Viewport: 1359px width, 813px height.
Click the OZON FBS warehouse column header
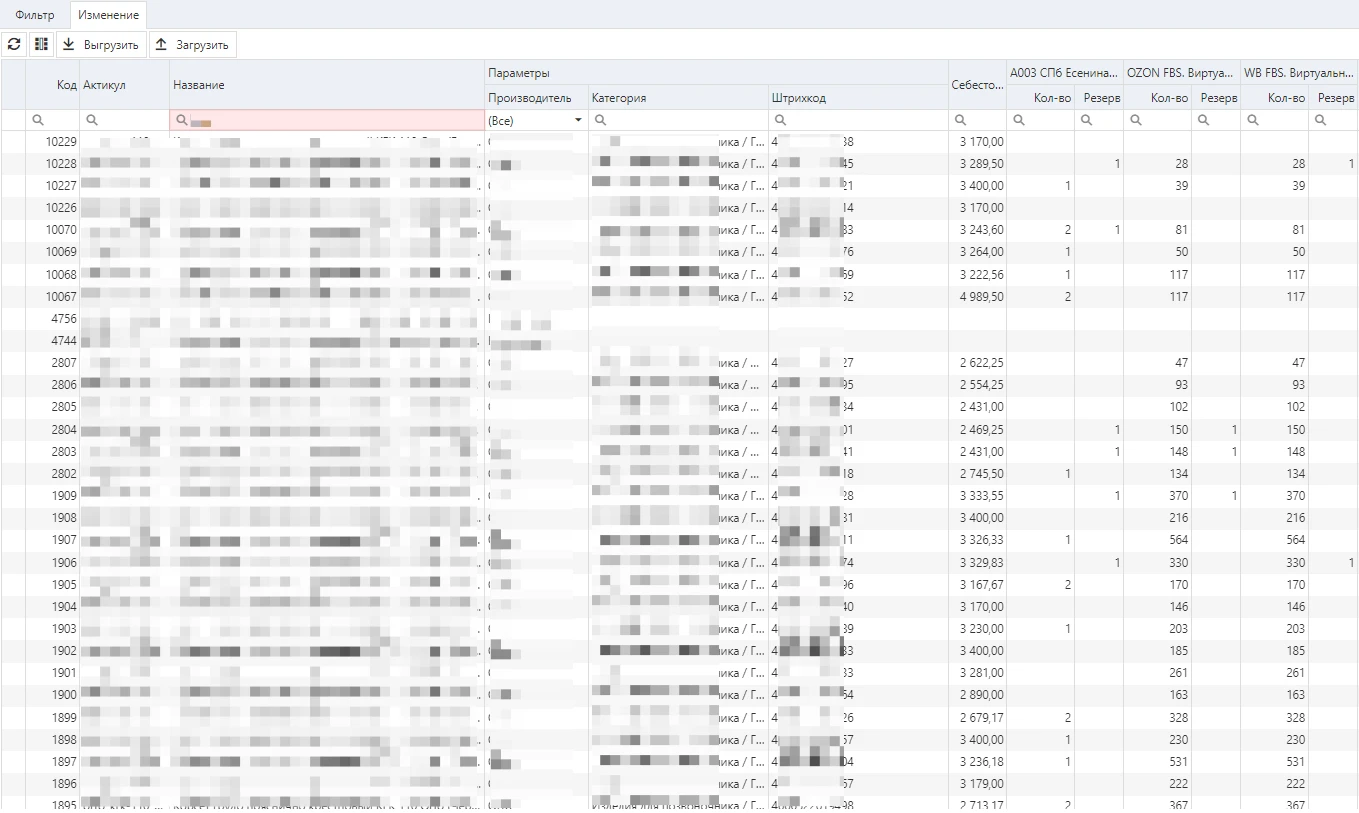point(1181,73)
